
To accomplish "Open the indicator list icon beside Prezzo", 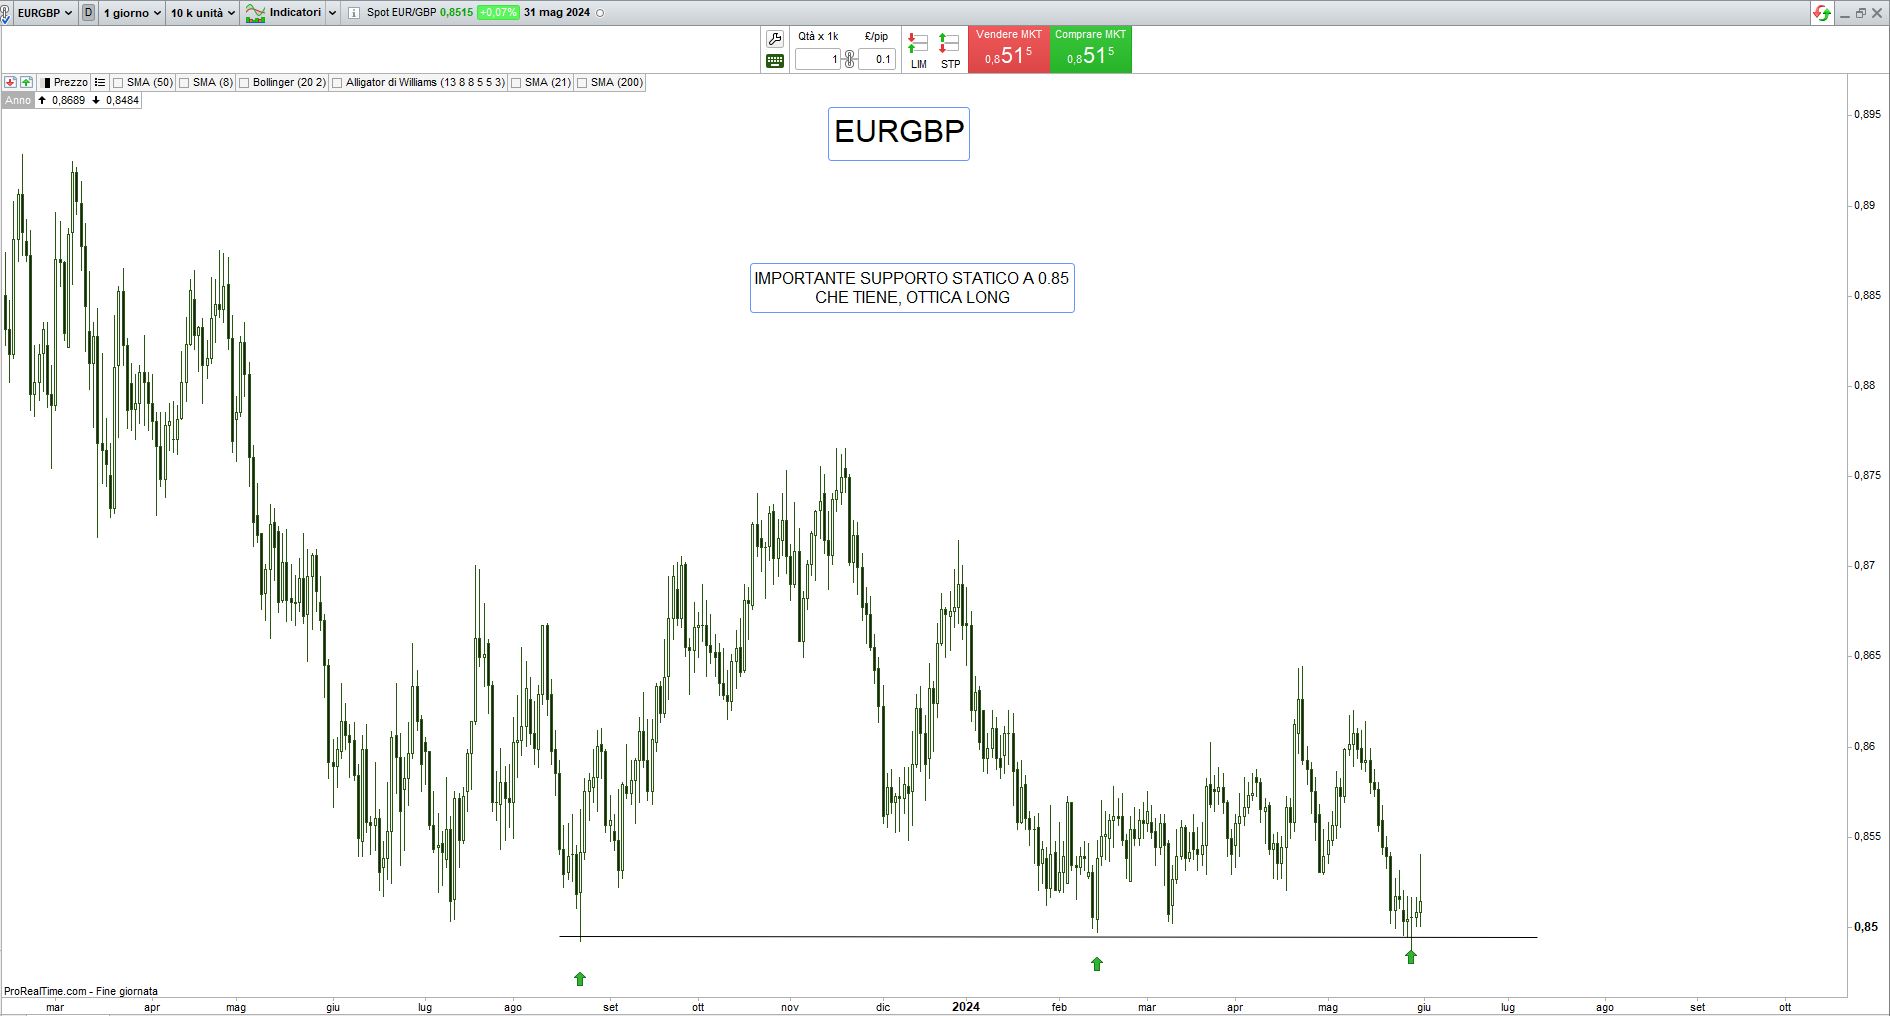I will (100, 82).
